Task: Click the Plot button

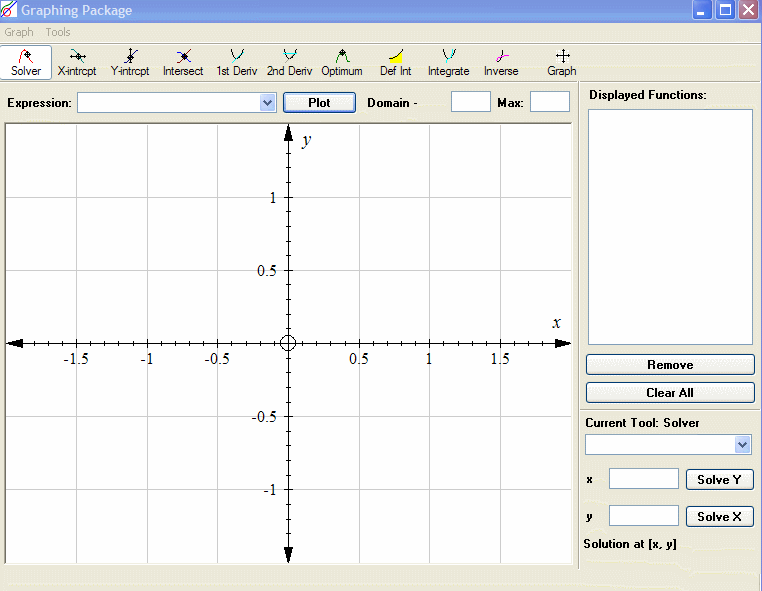Action: (x=319, y=103)
